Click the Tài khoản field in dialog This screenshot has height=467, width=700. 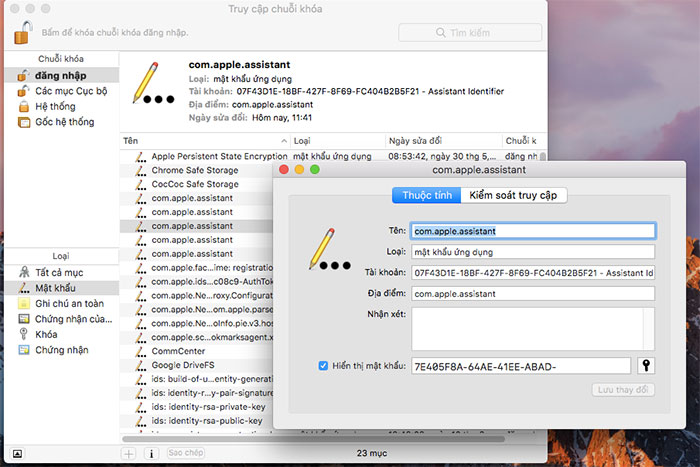point(533,273)
